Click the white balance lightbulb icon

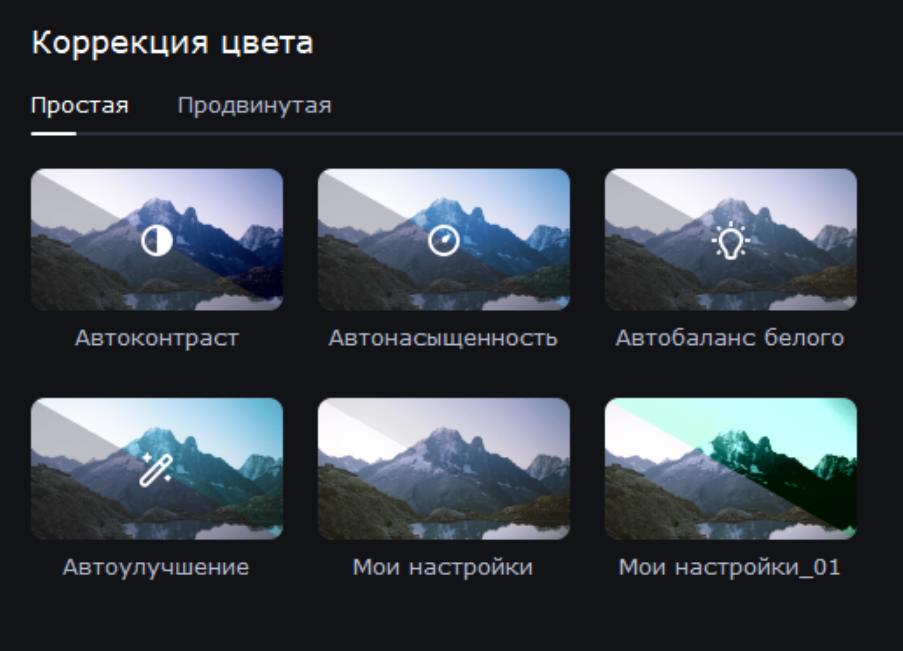730,240
